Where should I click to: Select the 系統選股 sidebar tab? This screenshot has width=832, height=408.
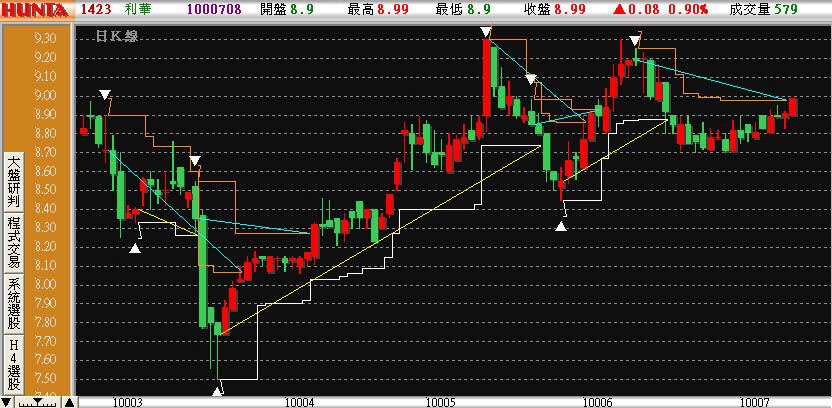14,302
